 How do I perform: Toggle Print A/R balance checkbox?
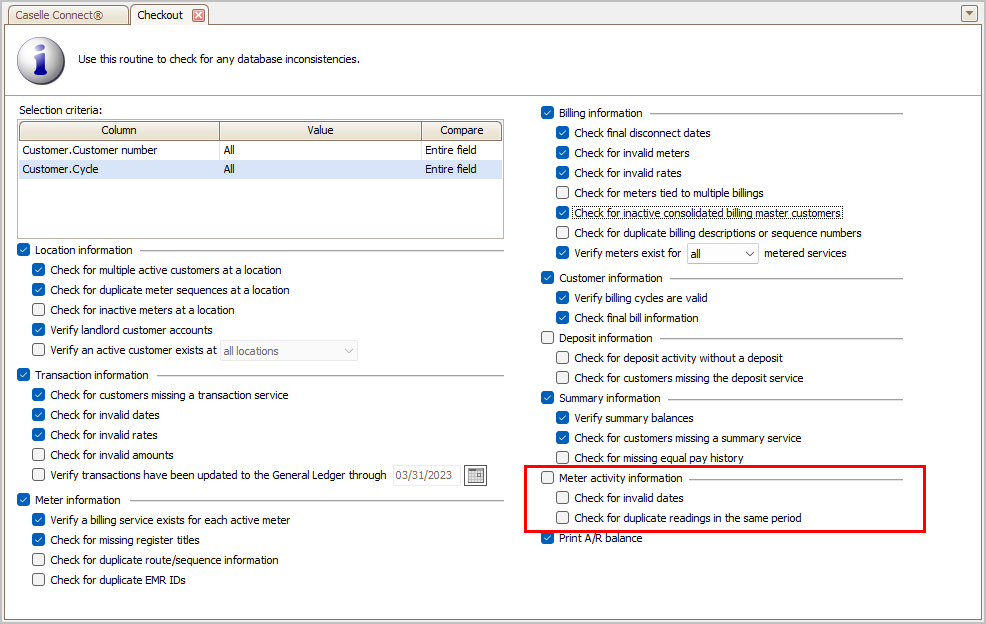[x=548, y=538]
